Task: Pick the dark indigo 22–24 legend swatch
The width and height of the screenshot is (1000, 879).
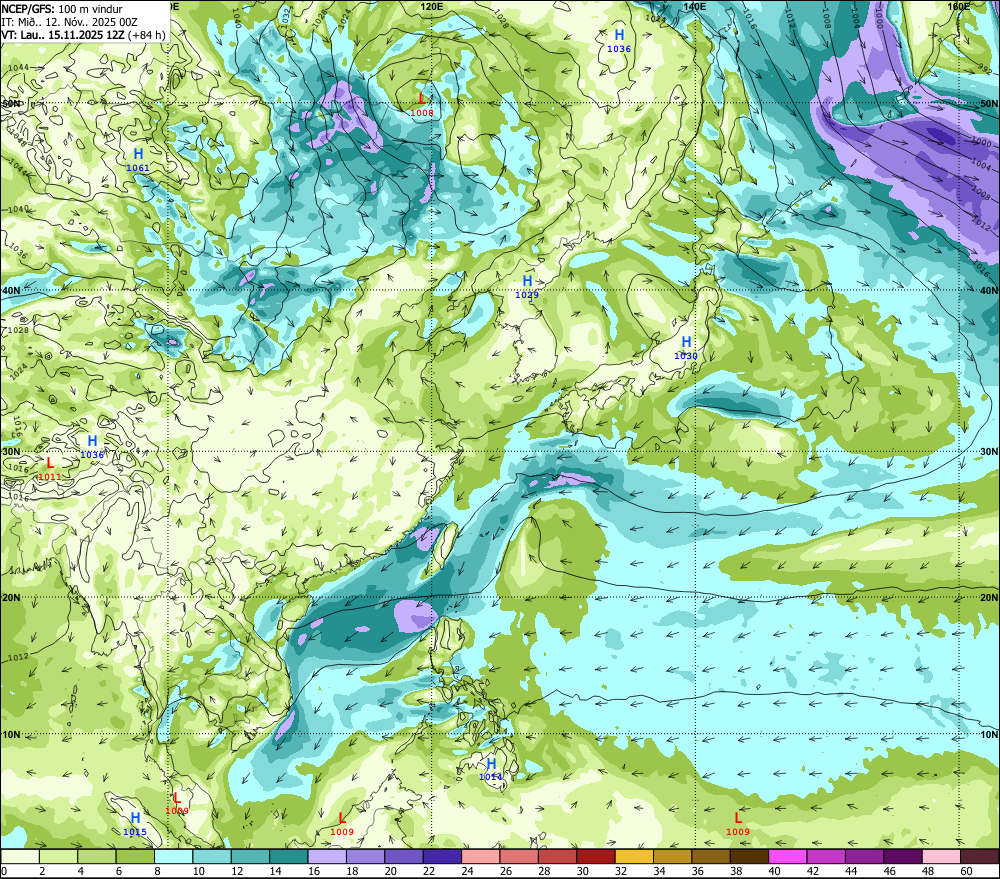Action: coord(443,857)
